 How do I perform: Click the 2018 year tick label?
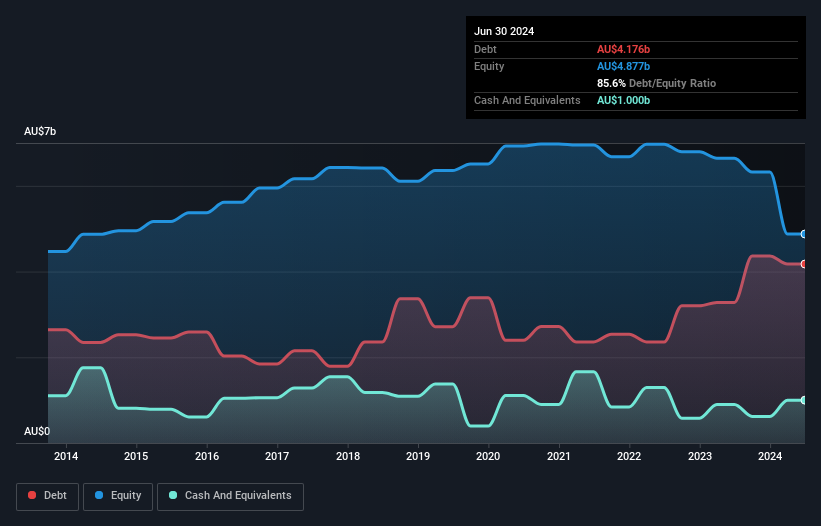tap(348, 457)
